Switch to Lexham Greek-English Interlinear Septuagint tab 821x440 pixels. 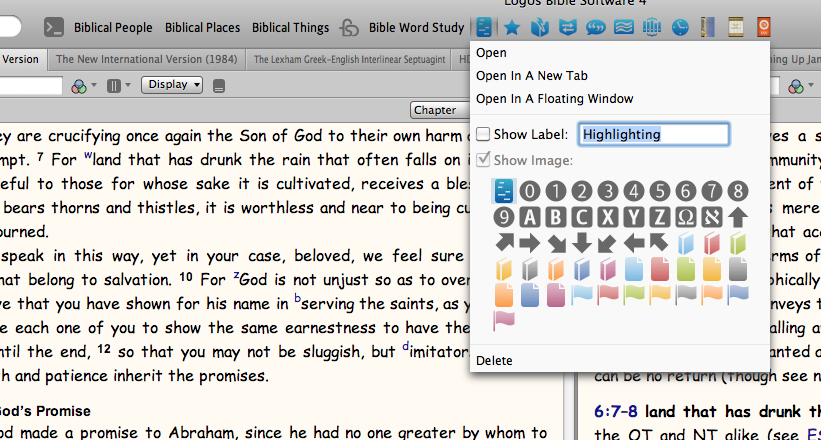(349, 60)
